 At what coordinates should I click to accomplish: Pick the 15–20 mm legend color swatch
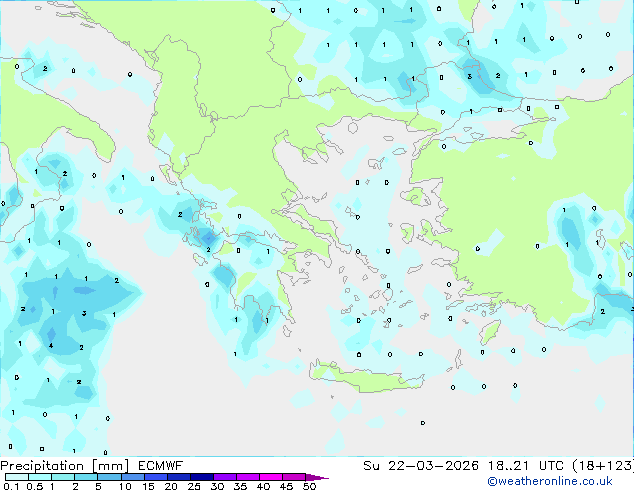pos(155,477)
